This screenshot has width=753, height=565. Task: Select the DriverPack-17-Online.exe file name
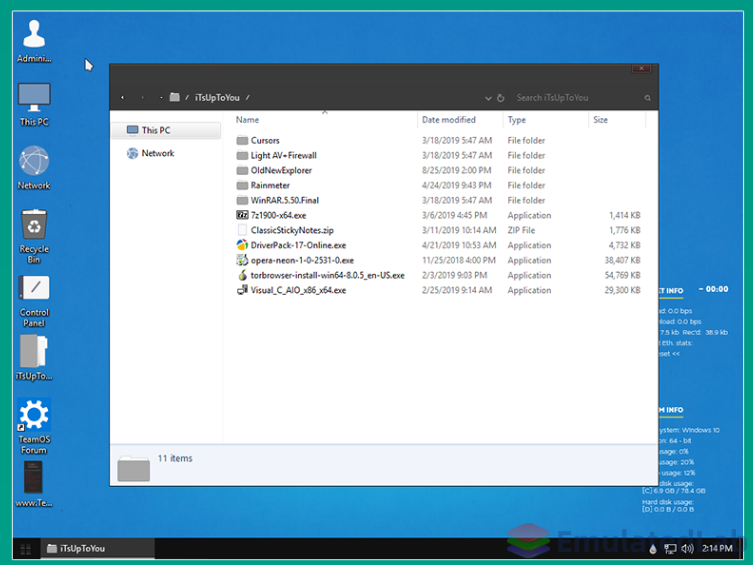click(x=298, y=245)
